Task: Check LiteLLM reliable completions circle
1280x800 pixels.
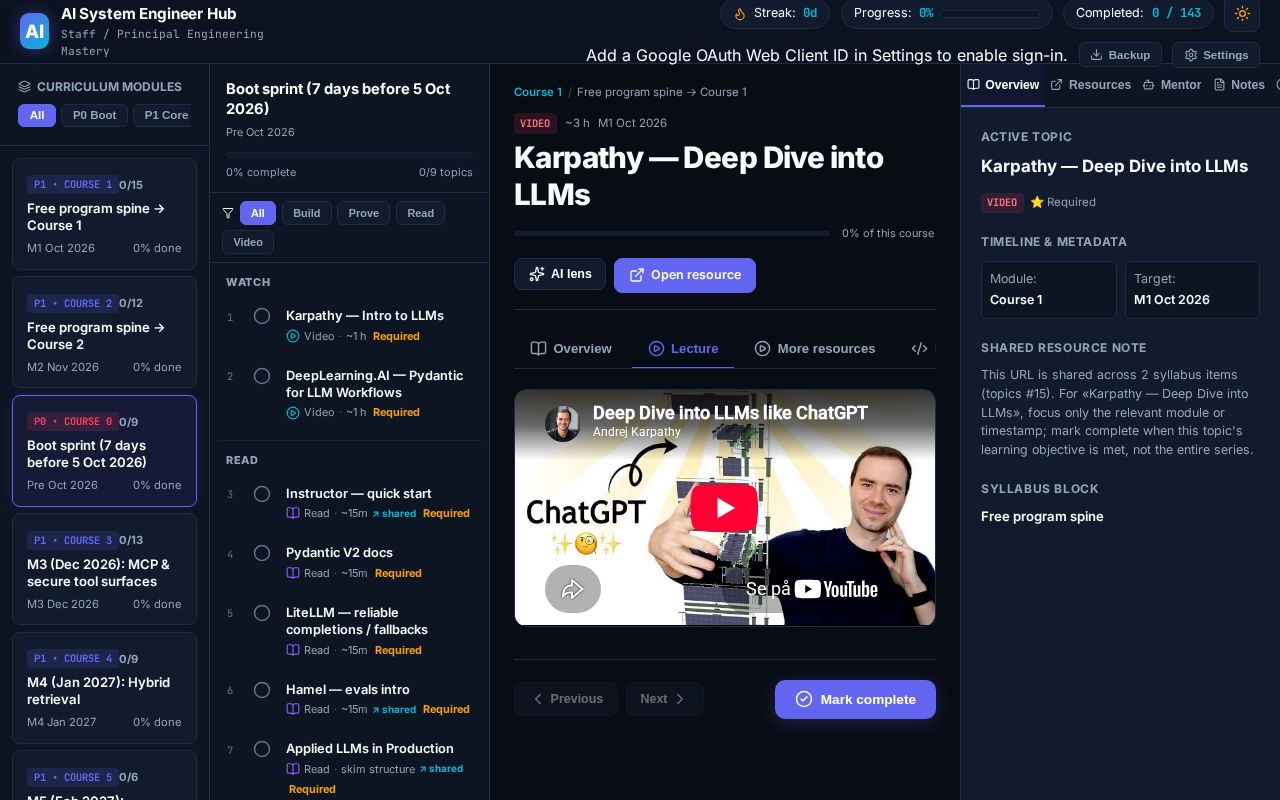Action: click(262, 613)
